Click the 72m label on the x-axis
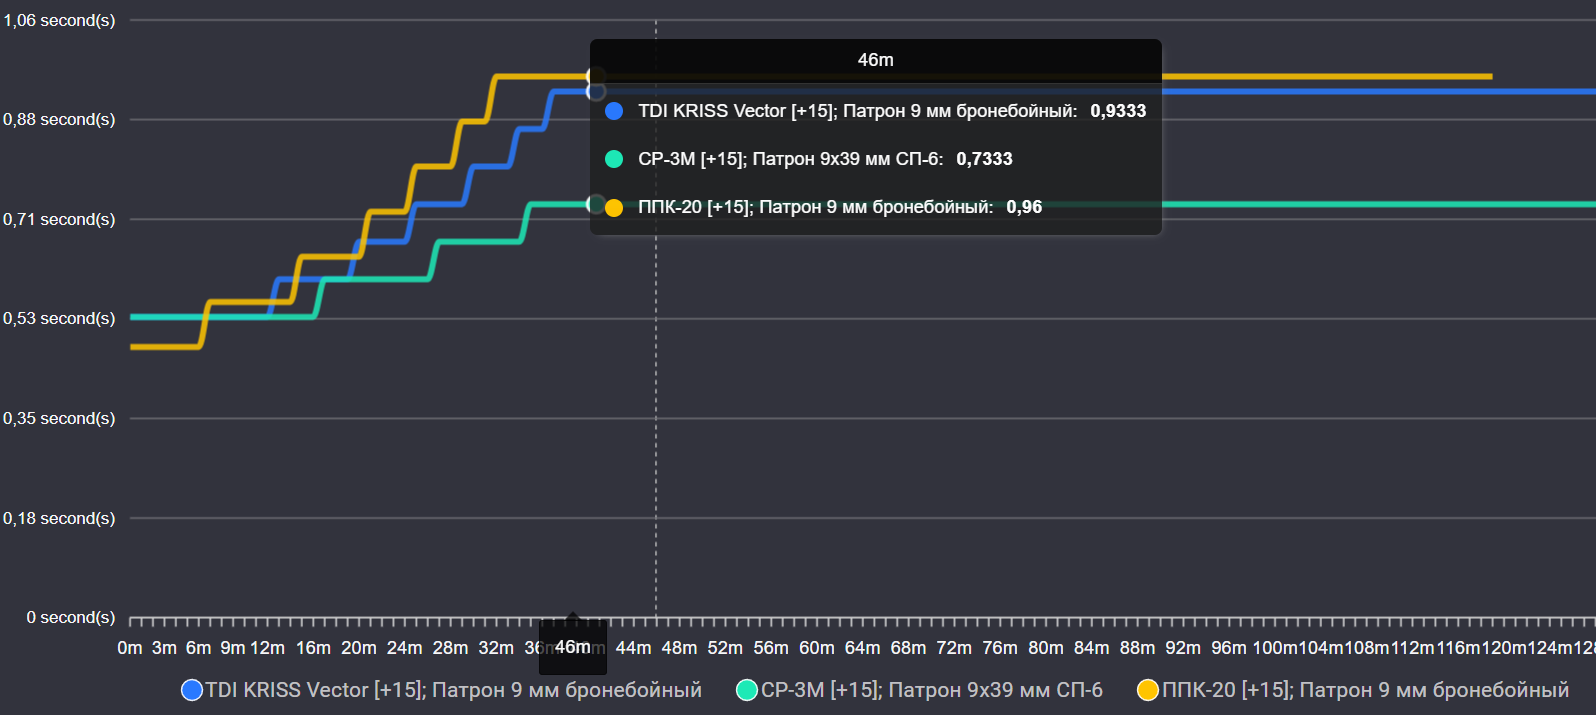1596x715 pixels. point(954,648)
